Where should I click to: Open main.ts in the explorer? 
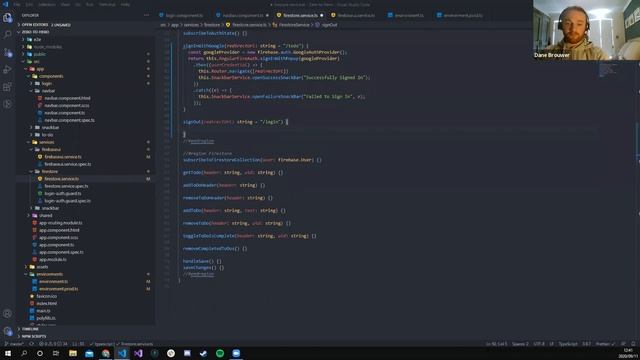coord(43,311)
